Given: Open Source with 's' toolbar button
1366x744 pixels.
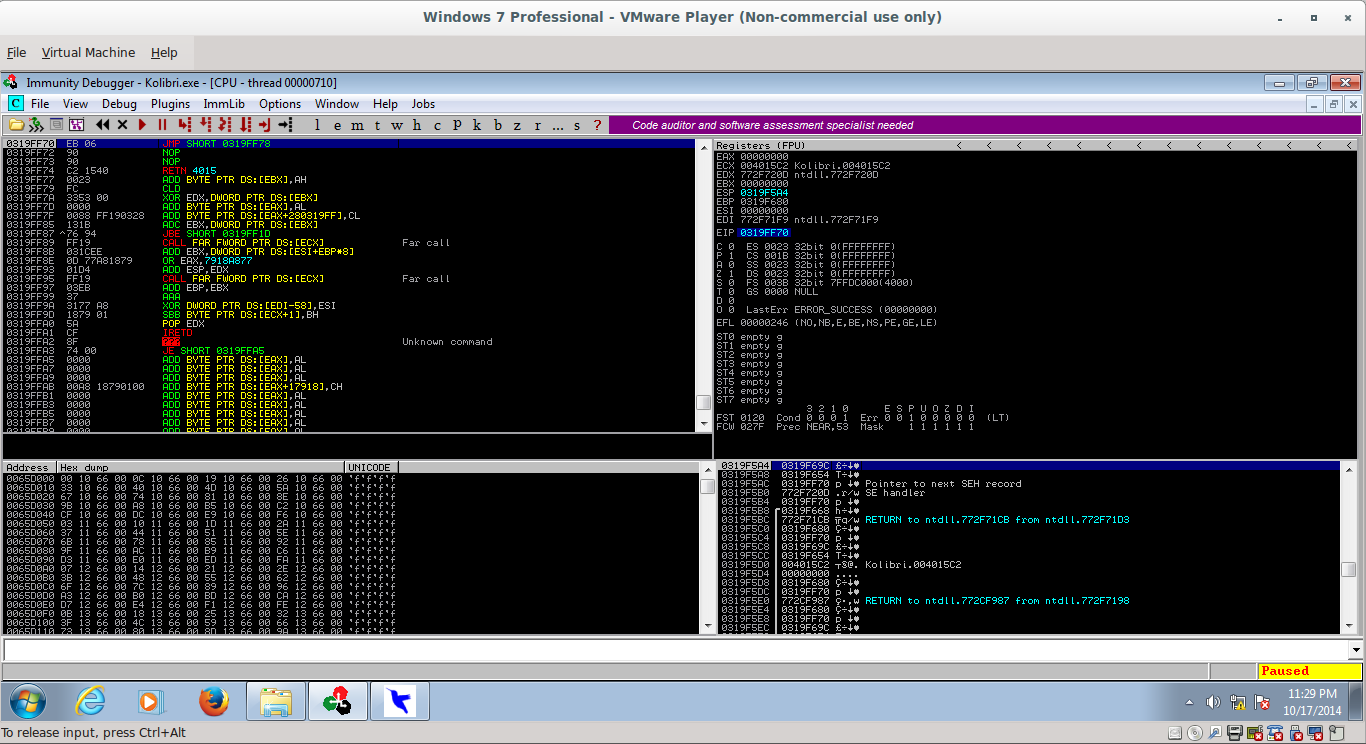Looking at the screenshot, I should 577,125.
